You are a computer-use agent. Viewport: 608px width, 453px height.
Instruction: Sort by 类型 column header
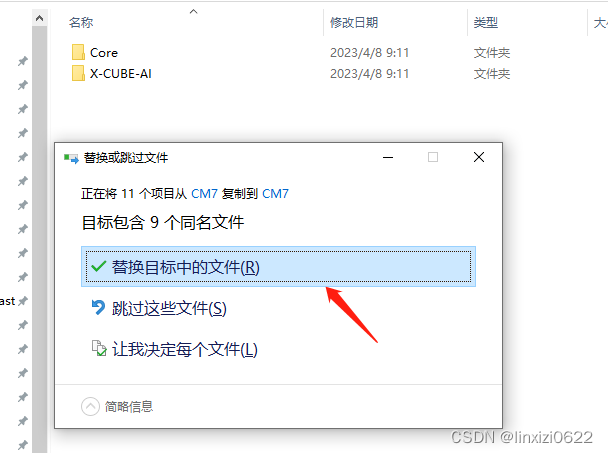(527, 22)
